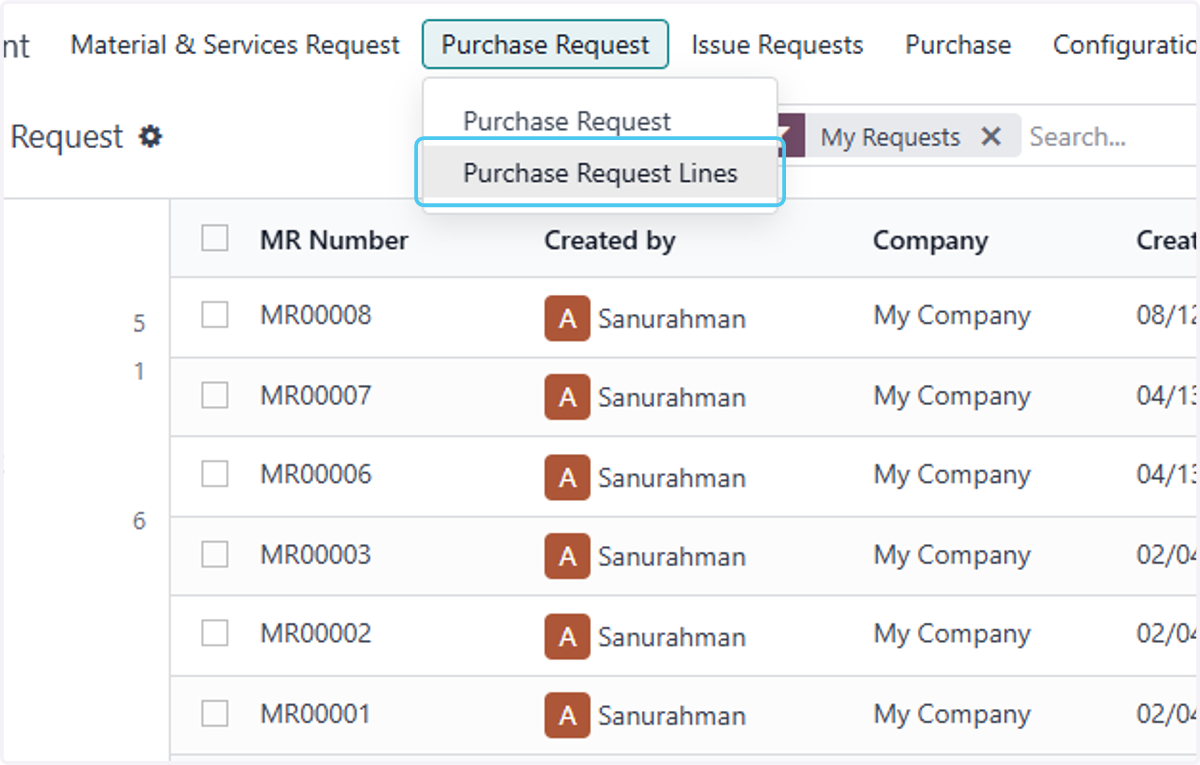The height and width of the screenshot is (765, 1200).
Task: Click the count 6 in the left panel
Action: click(139, 521)
